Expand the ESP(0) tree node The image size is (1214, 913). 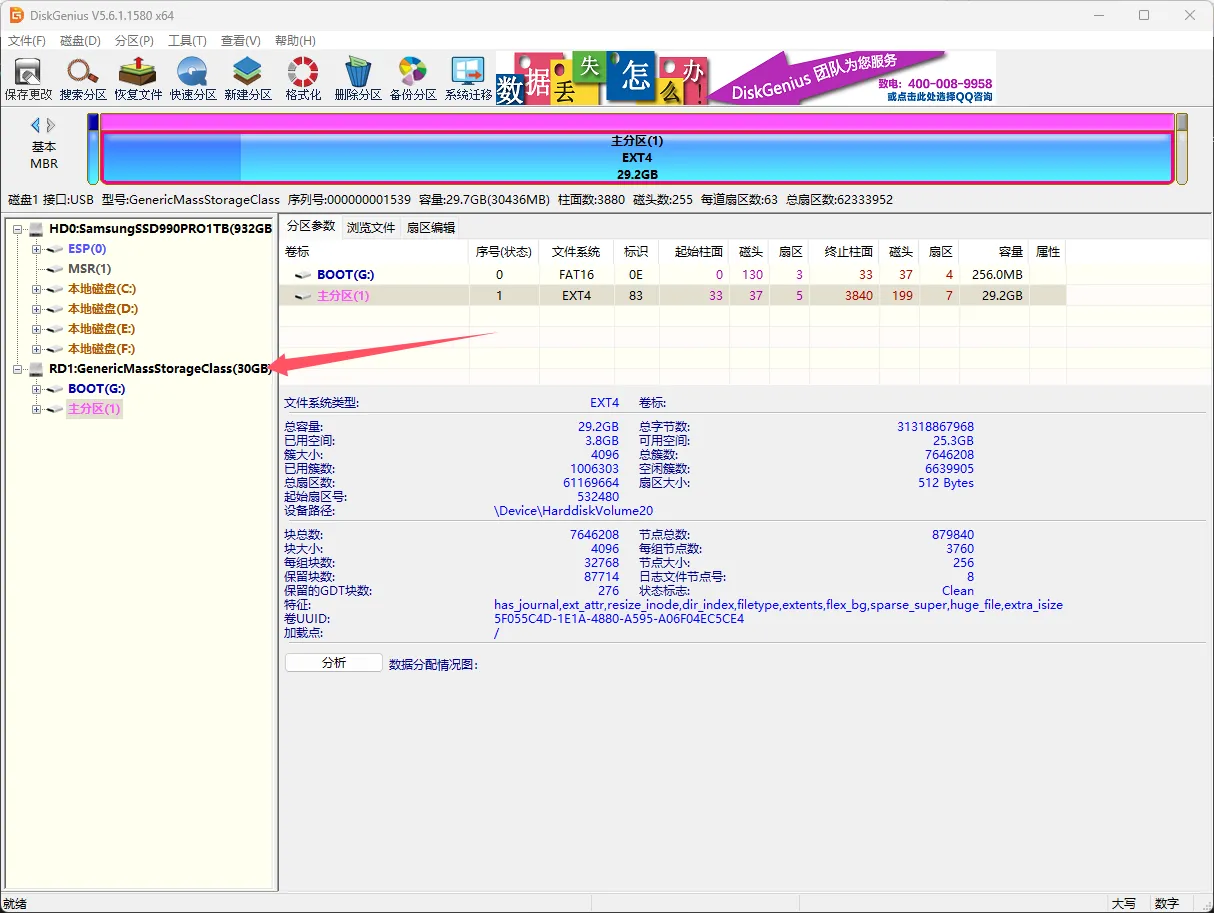[37, 249]
